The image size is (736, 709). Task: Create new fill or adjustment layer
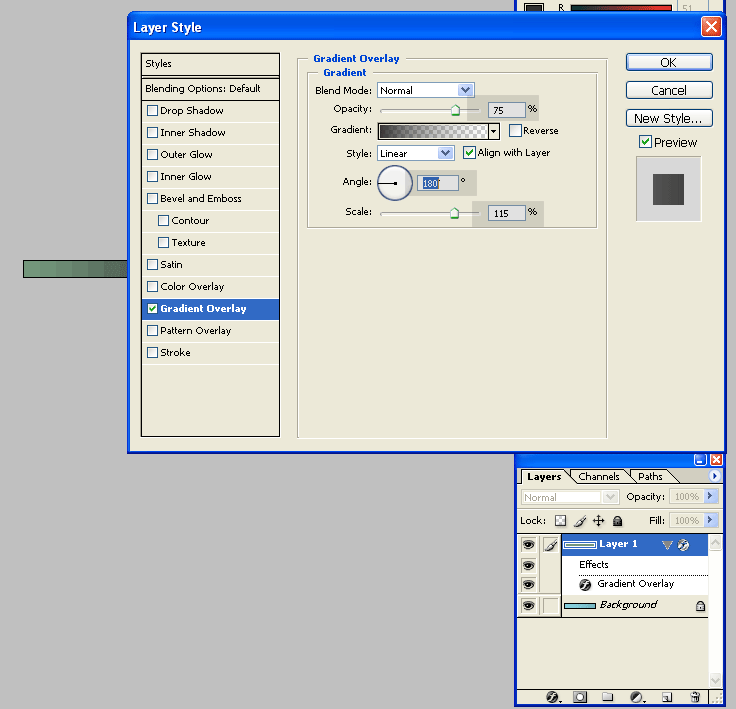636,697
